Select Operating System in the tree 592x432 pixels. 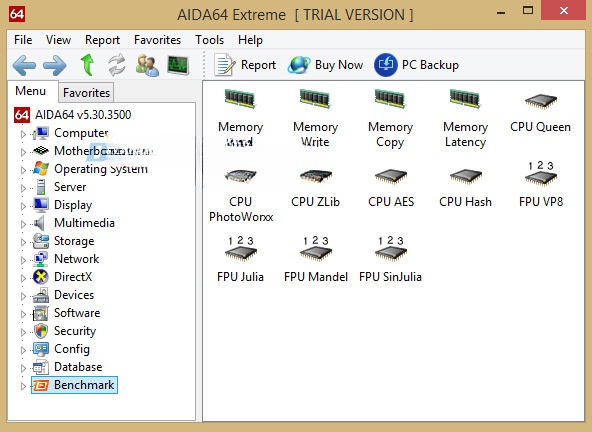[101, 169]
